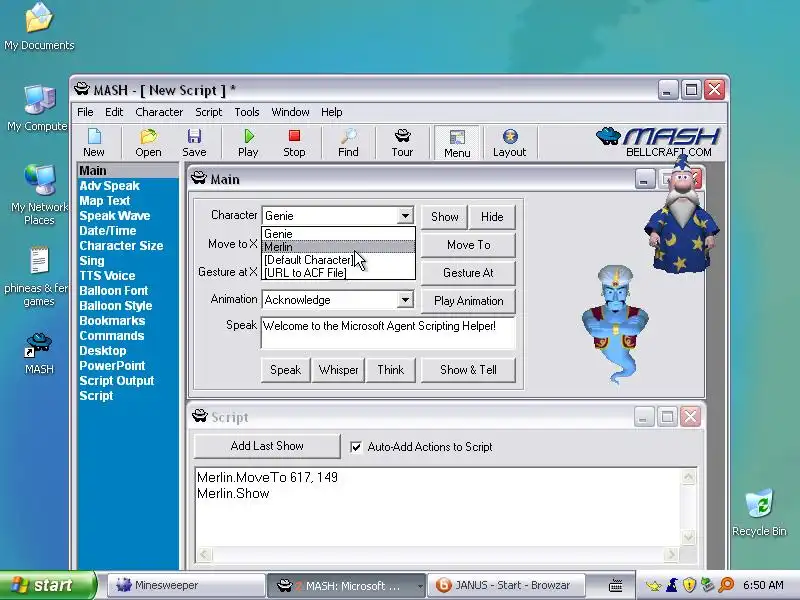Click the Think button

[390, 370]
